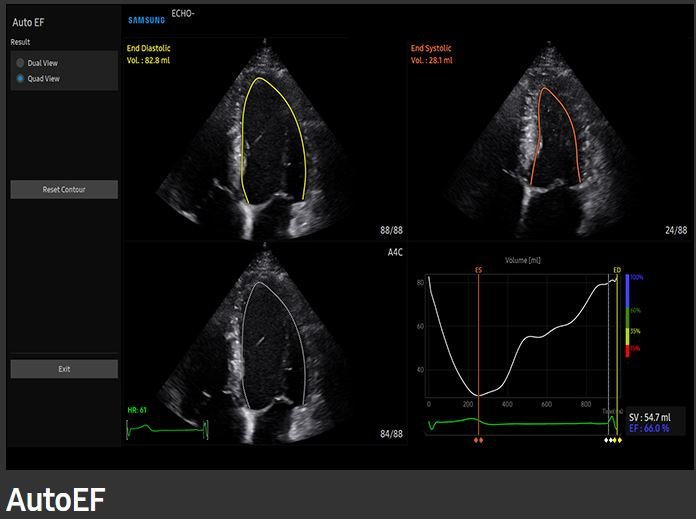Screen dimensions: 696x519
Task: Select the Dual View radio button
Action: (x=20, y=63)
